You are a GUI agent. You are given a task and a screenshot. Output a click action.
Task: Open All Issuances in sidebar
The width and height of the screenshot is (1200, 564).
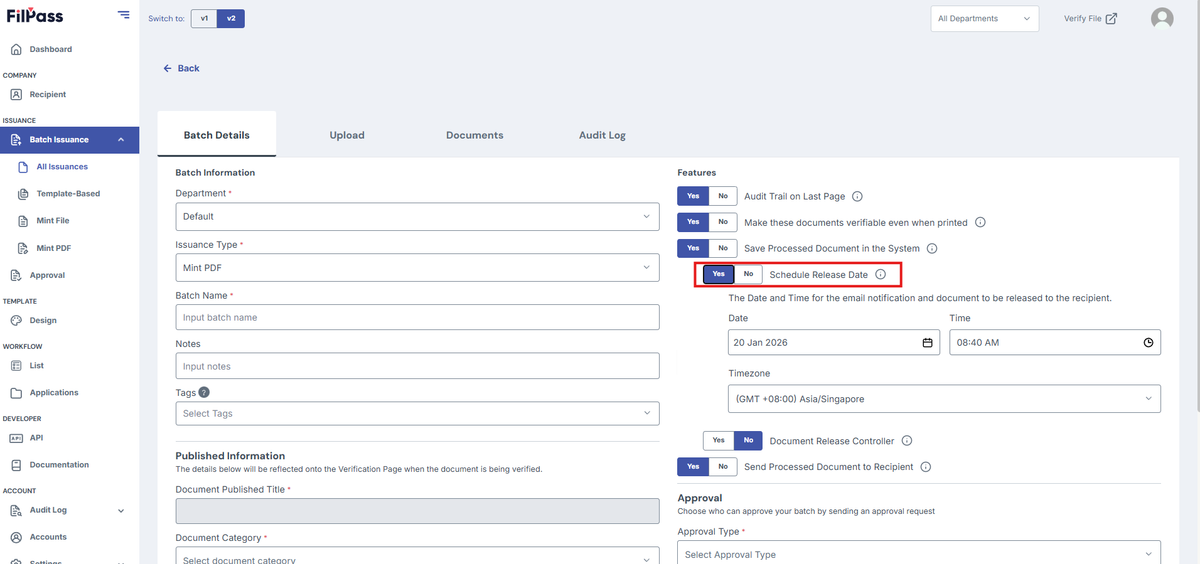tap(62, 167)
